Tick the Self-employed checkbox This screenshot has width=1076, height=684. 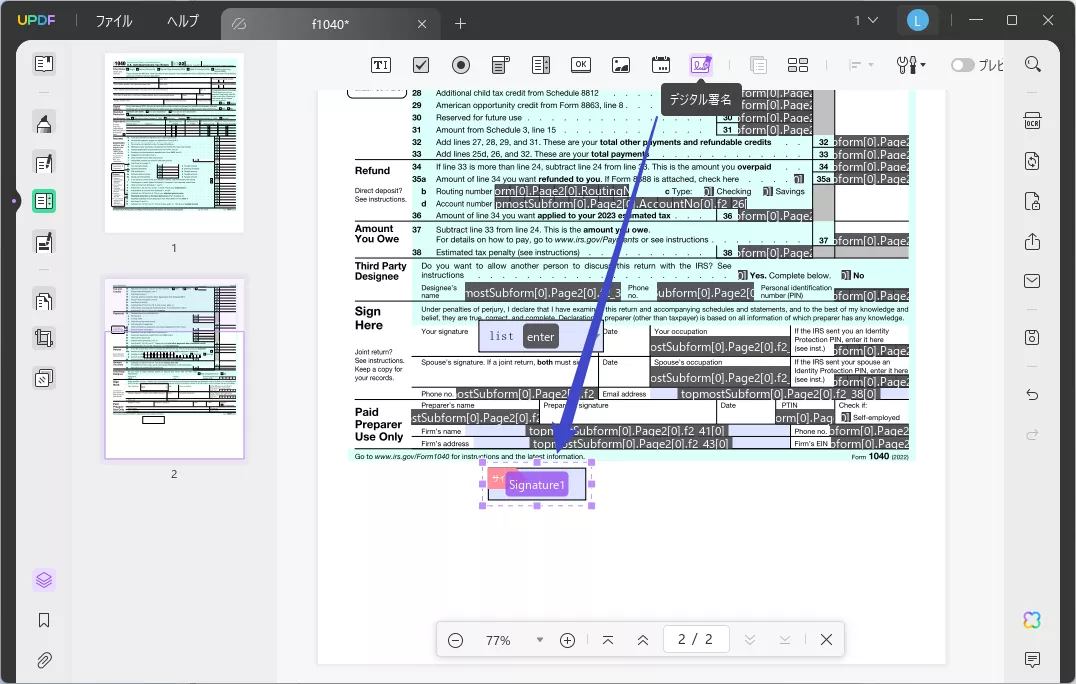tap(845, 417)
